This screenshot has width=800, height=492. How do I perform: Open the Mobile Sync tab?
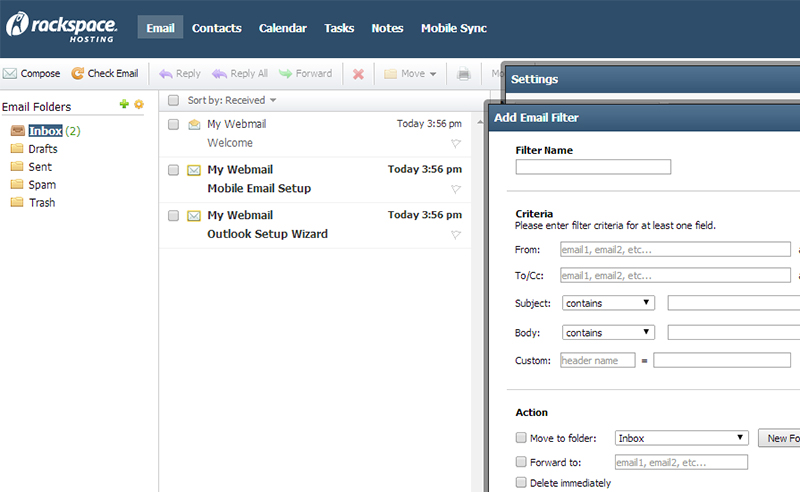click(x=453, y=28)
